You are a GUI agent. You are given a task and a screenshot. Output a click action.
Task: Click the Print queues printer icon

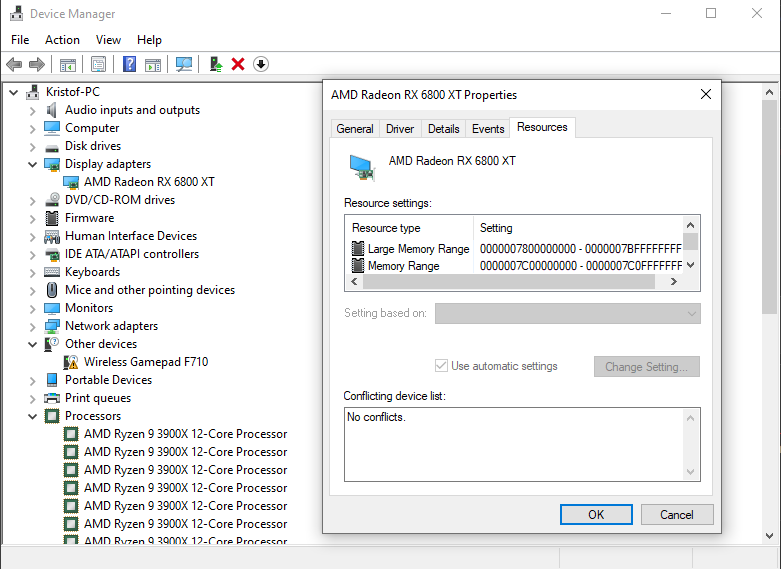tap(52, 398)
